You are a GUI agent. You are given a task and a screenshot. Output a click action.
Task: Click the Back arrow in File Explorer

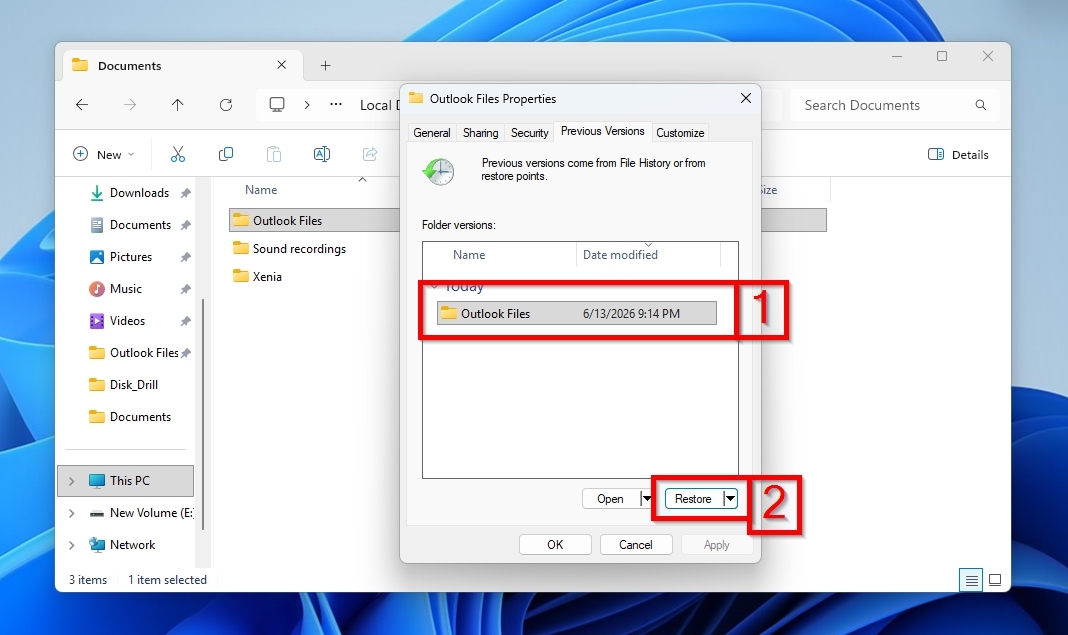pos(82,104)
